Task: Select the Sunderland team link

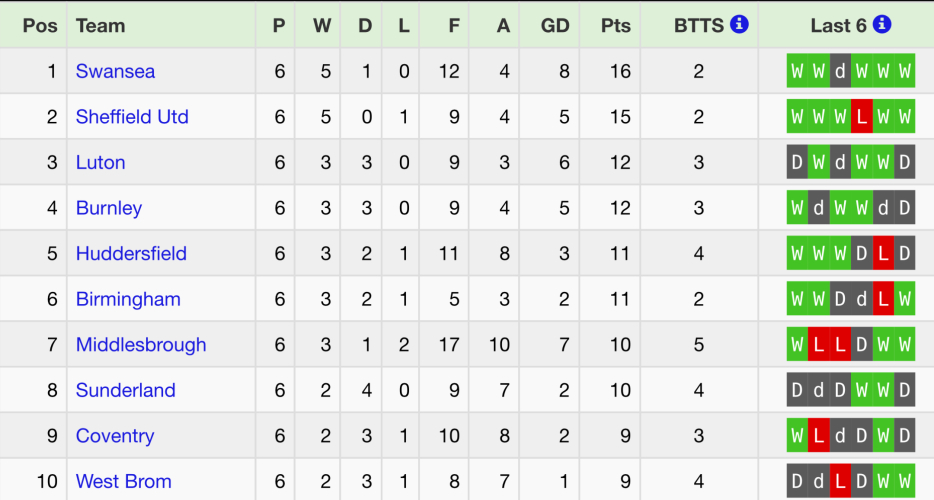Action: [x=125, y=390]
